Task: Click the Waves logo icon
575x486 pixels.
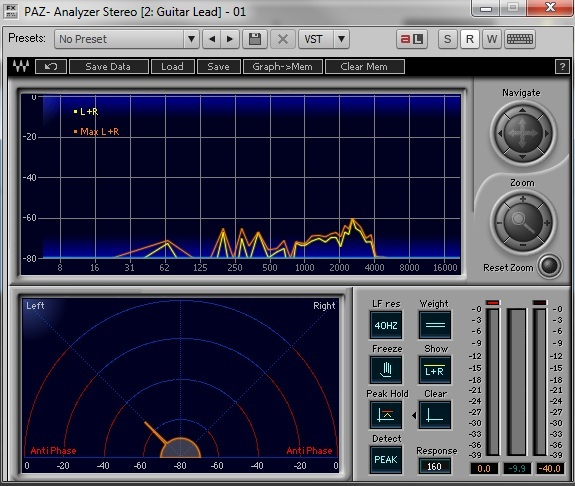Action: [x=21, y=66]
